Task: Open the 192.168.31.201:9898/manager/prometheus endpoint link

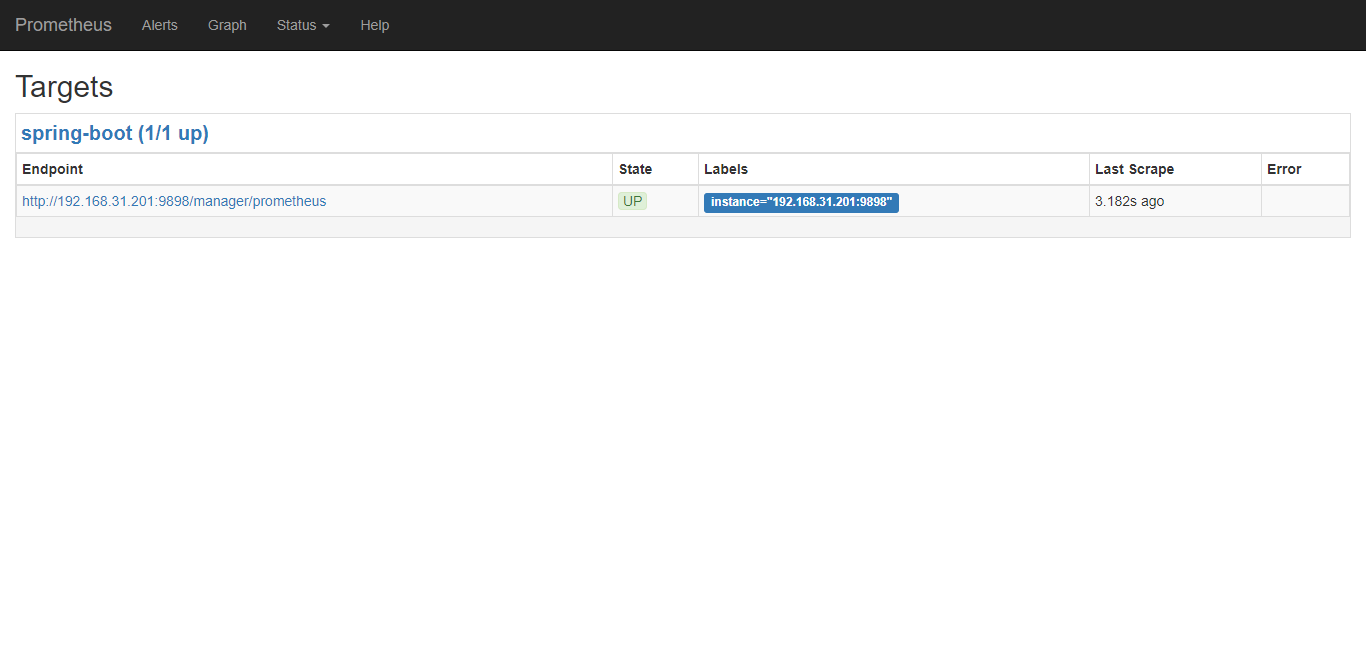Action: pos(174,201)
